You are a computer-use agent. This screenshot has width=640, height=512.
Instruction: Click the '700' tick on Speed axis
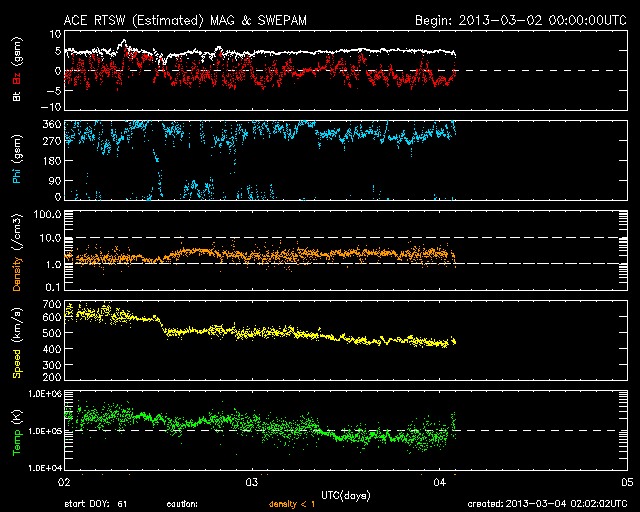pyautogui.click(x=51, y=304)
